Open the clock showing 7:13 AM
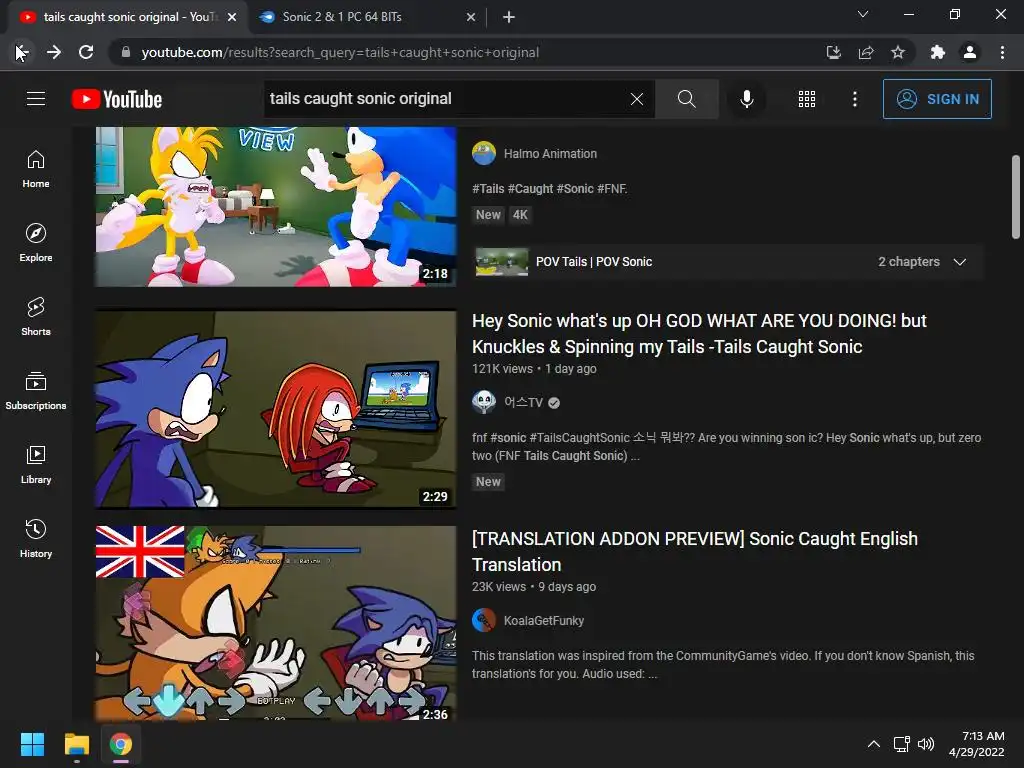This screenshot has height=768, width=1024. [x=976, y=744]
